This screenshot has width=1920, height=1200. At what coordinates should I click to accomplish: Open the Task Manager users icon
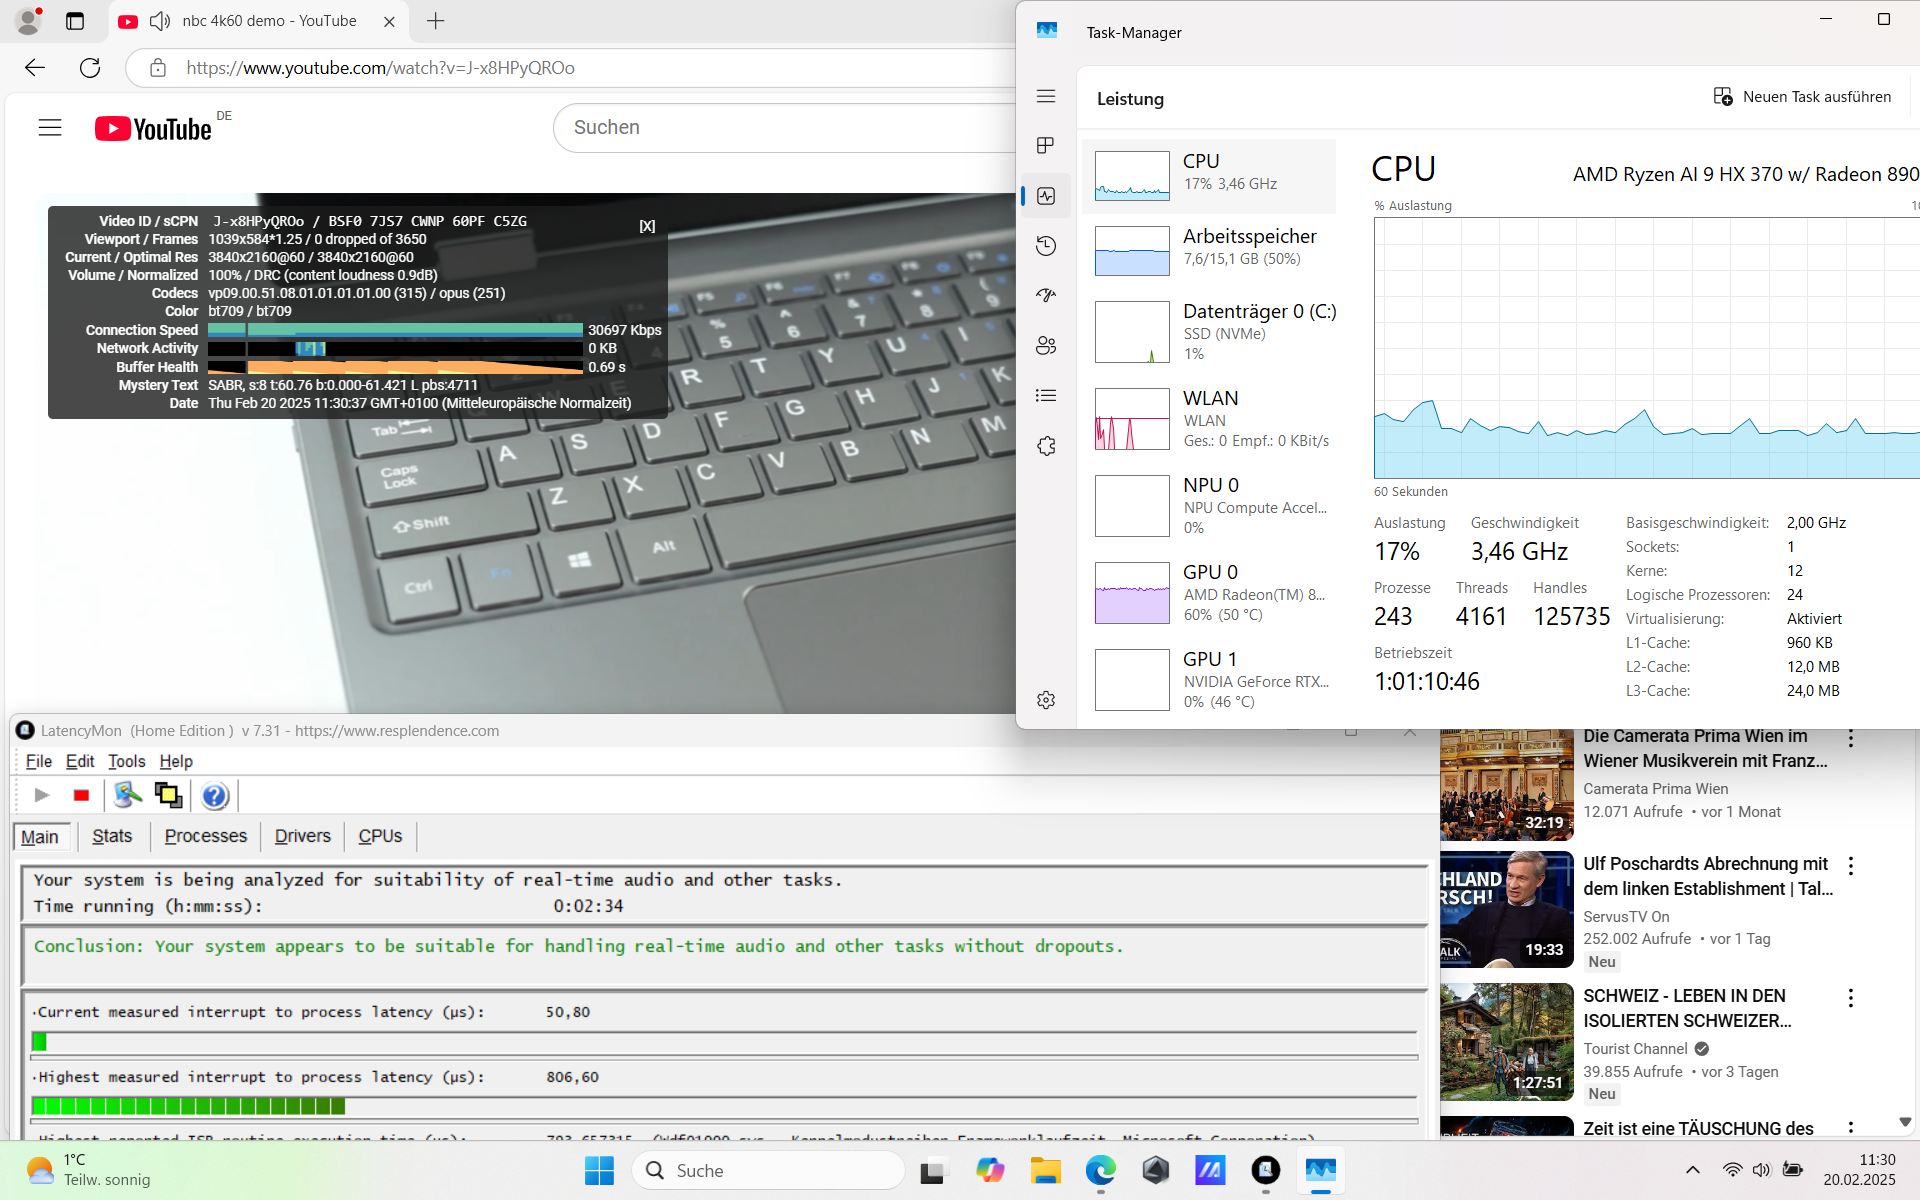[1046, 346]
